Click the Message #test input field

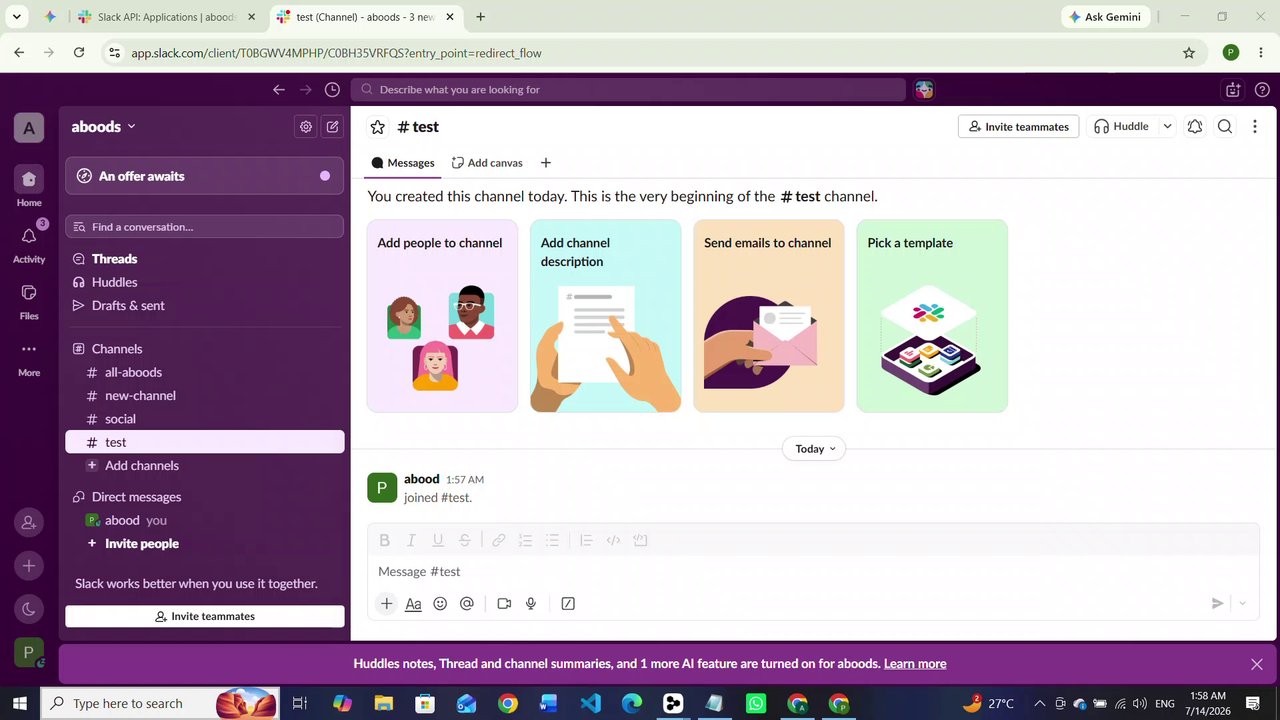point(812,572)
